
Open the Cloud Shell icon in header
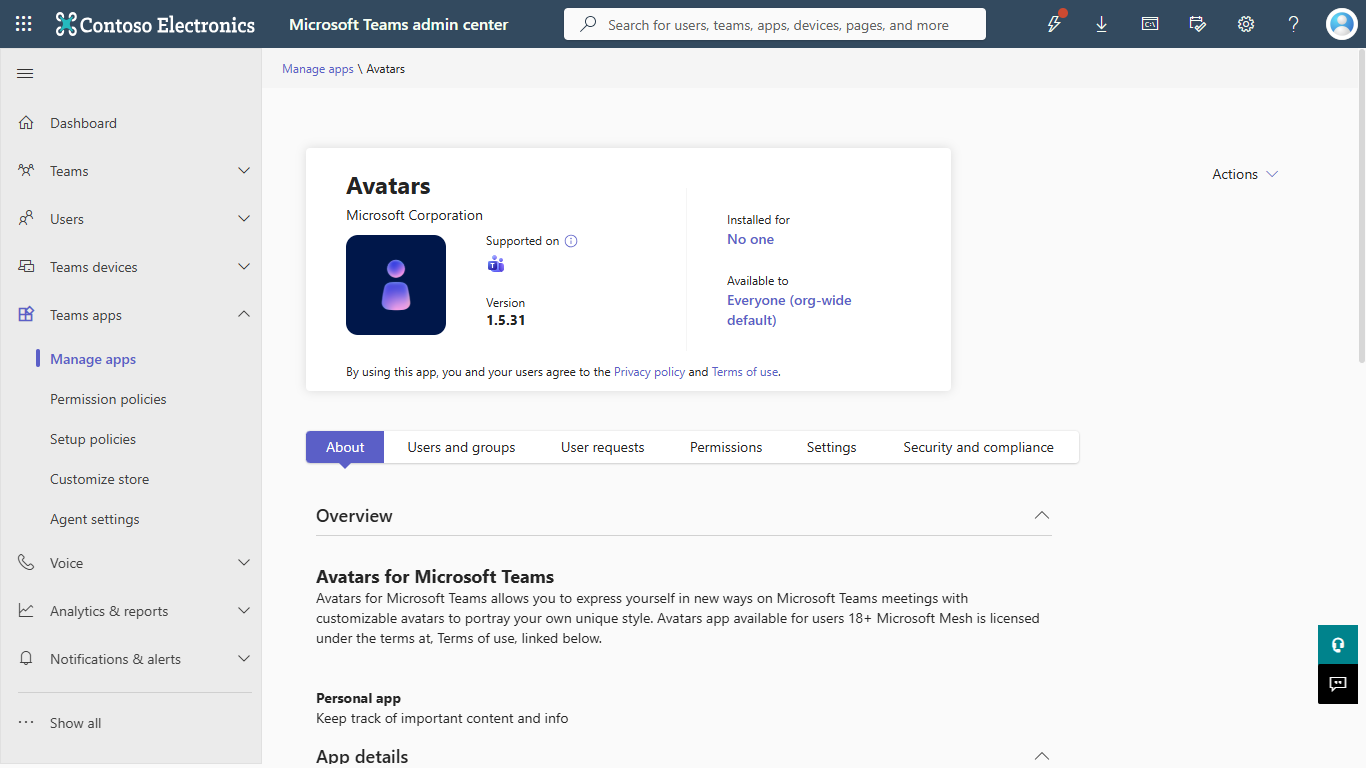1150,24
